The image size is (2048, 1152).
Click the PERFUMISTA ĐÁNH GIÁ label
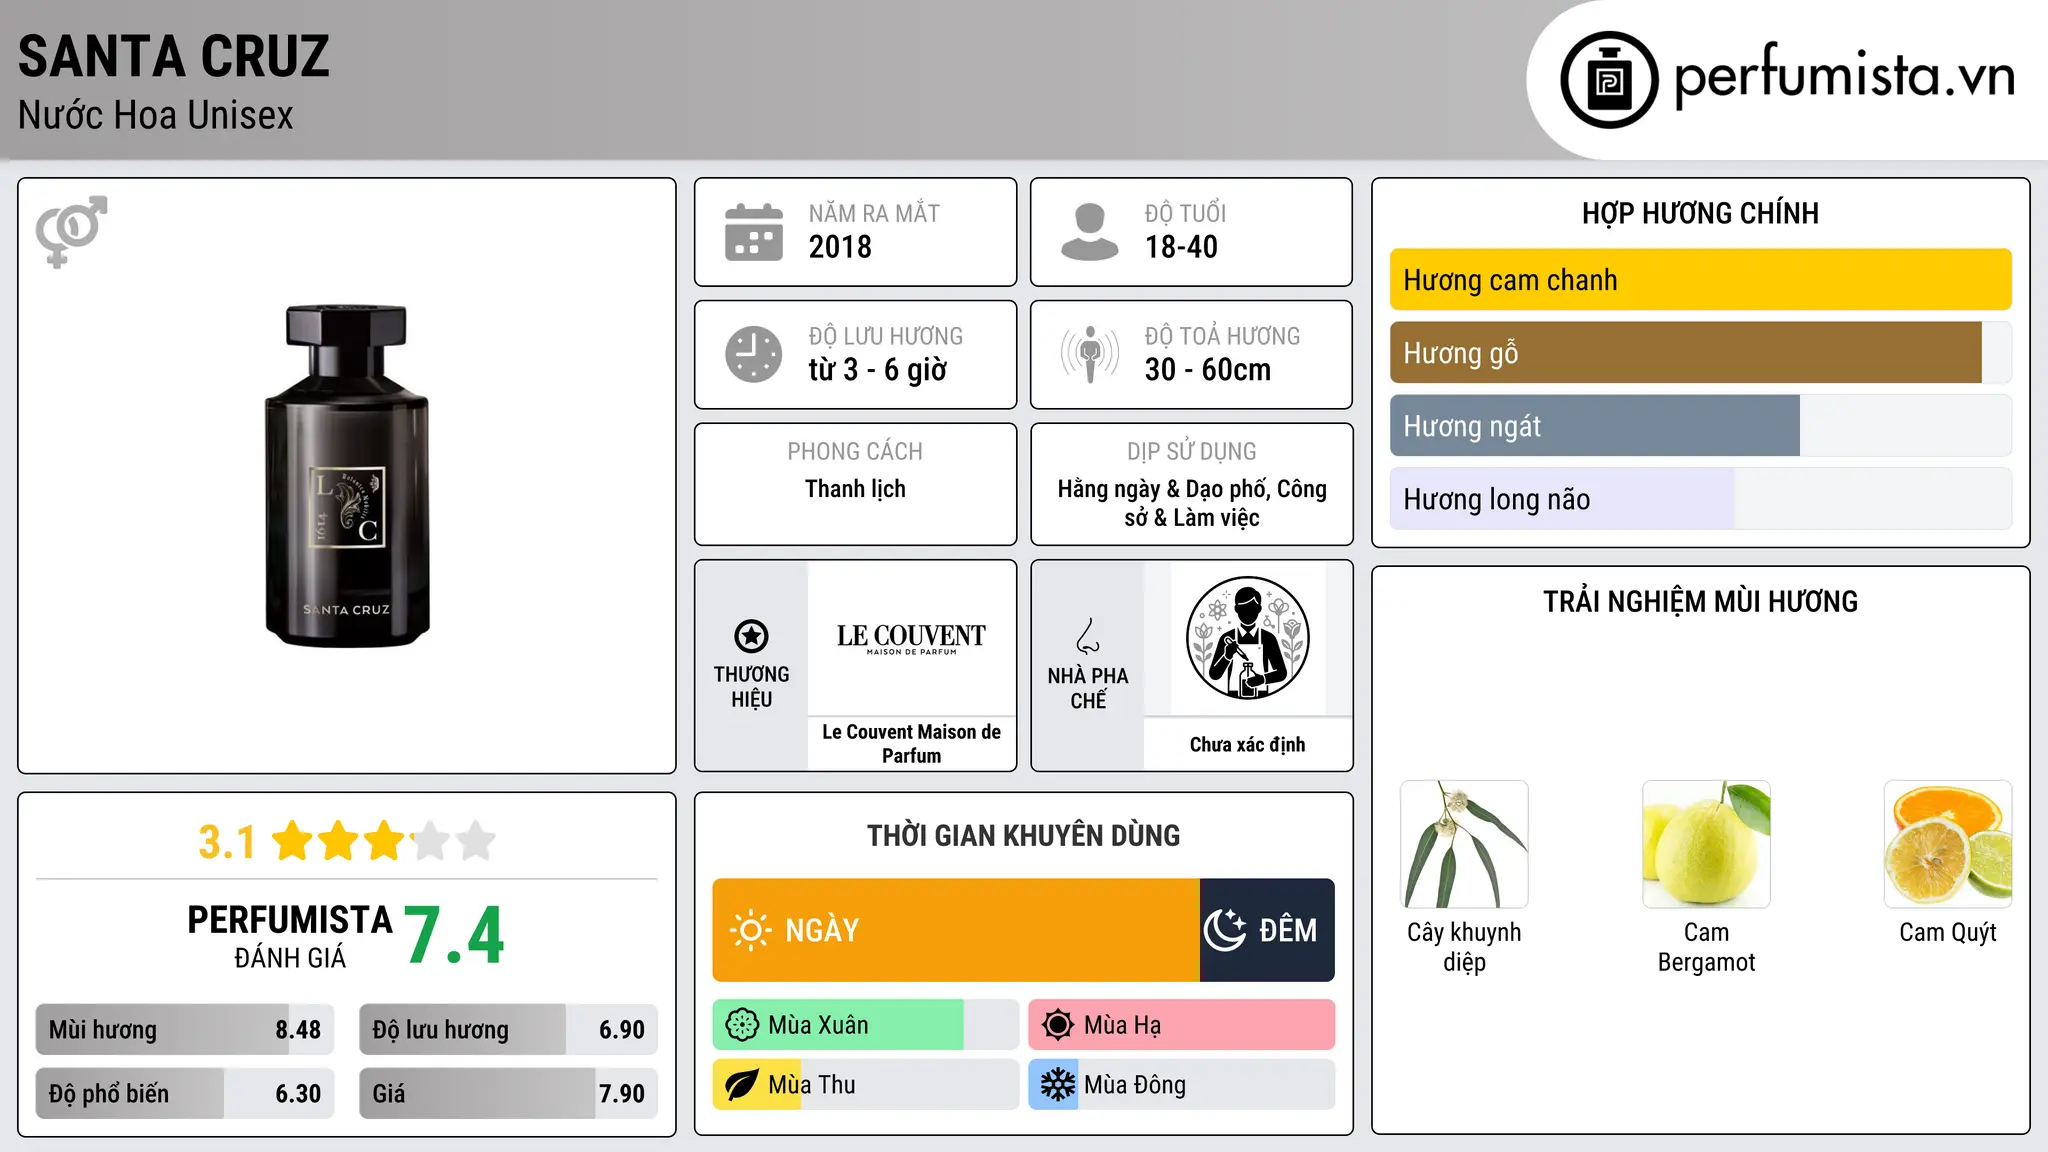click(x=290, y=936)
